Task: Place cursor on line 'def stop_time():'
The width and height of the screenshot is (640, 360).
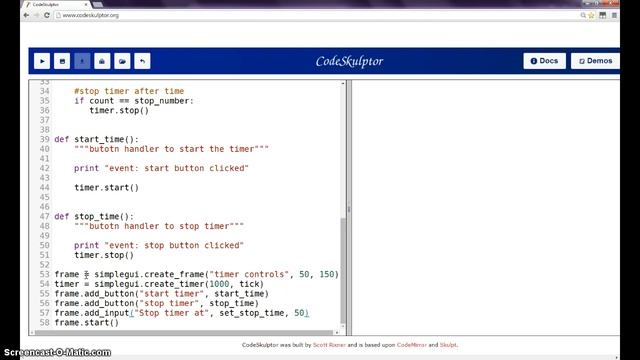Action: [94, 216]
